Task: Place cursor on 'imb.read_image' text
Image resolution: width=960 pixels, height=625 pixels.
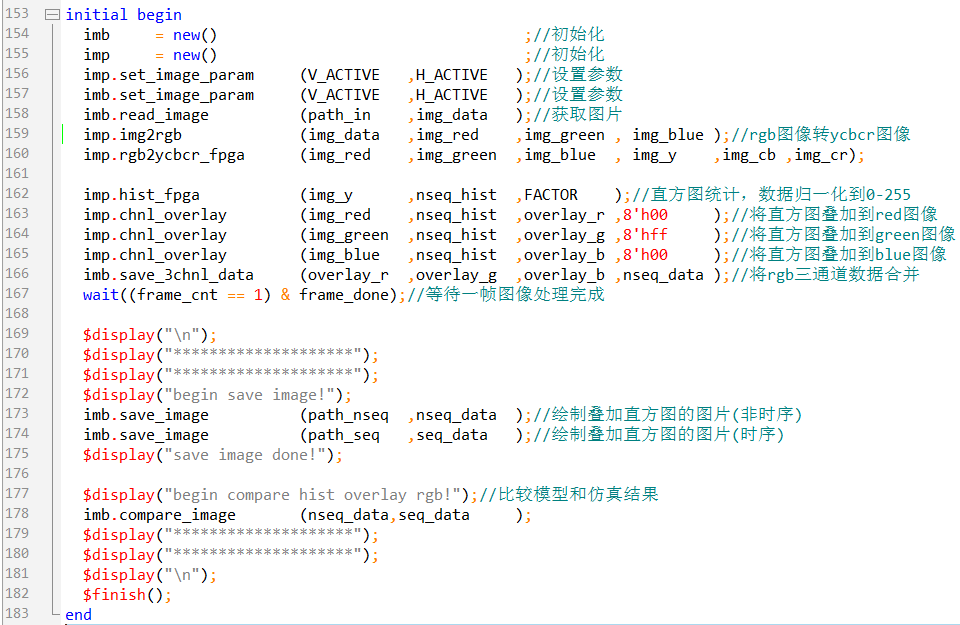Action: (146, 115)
